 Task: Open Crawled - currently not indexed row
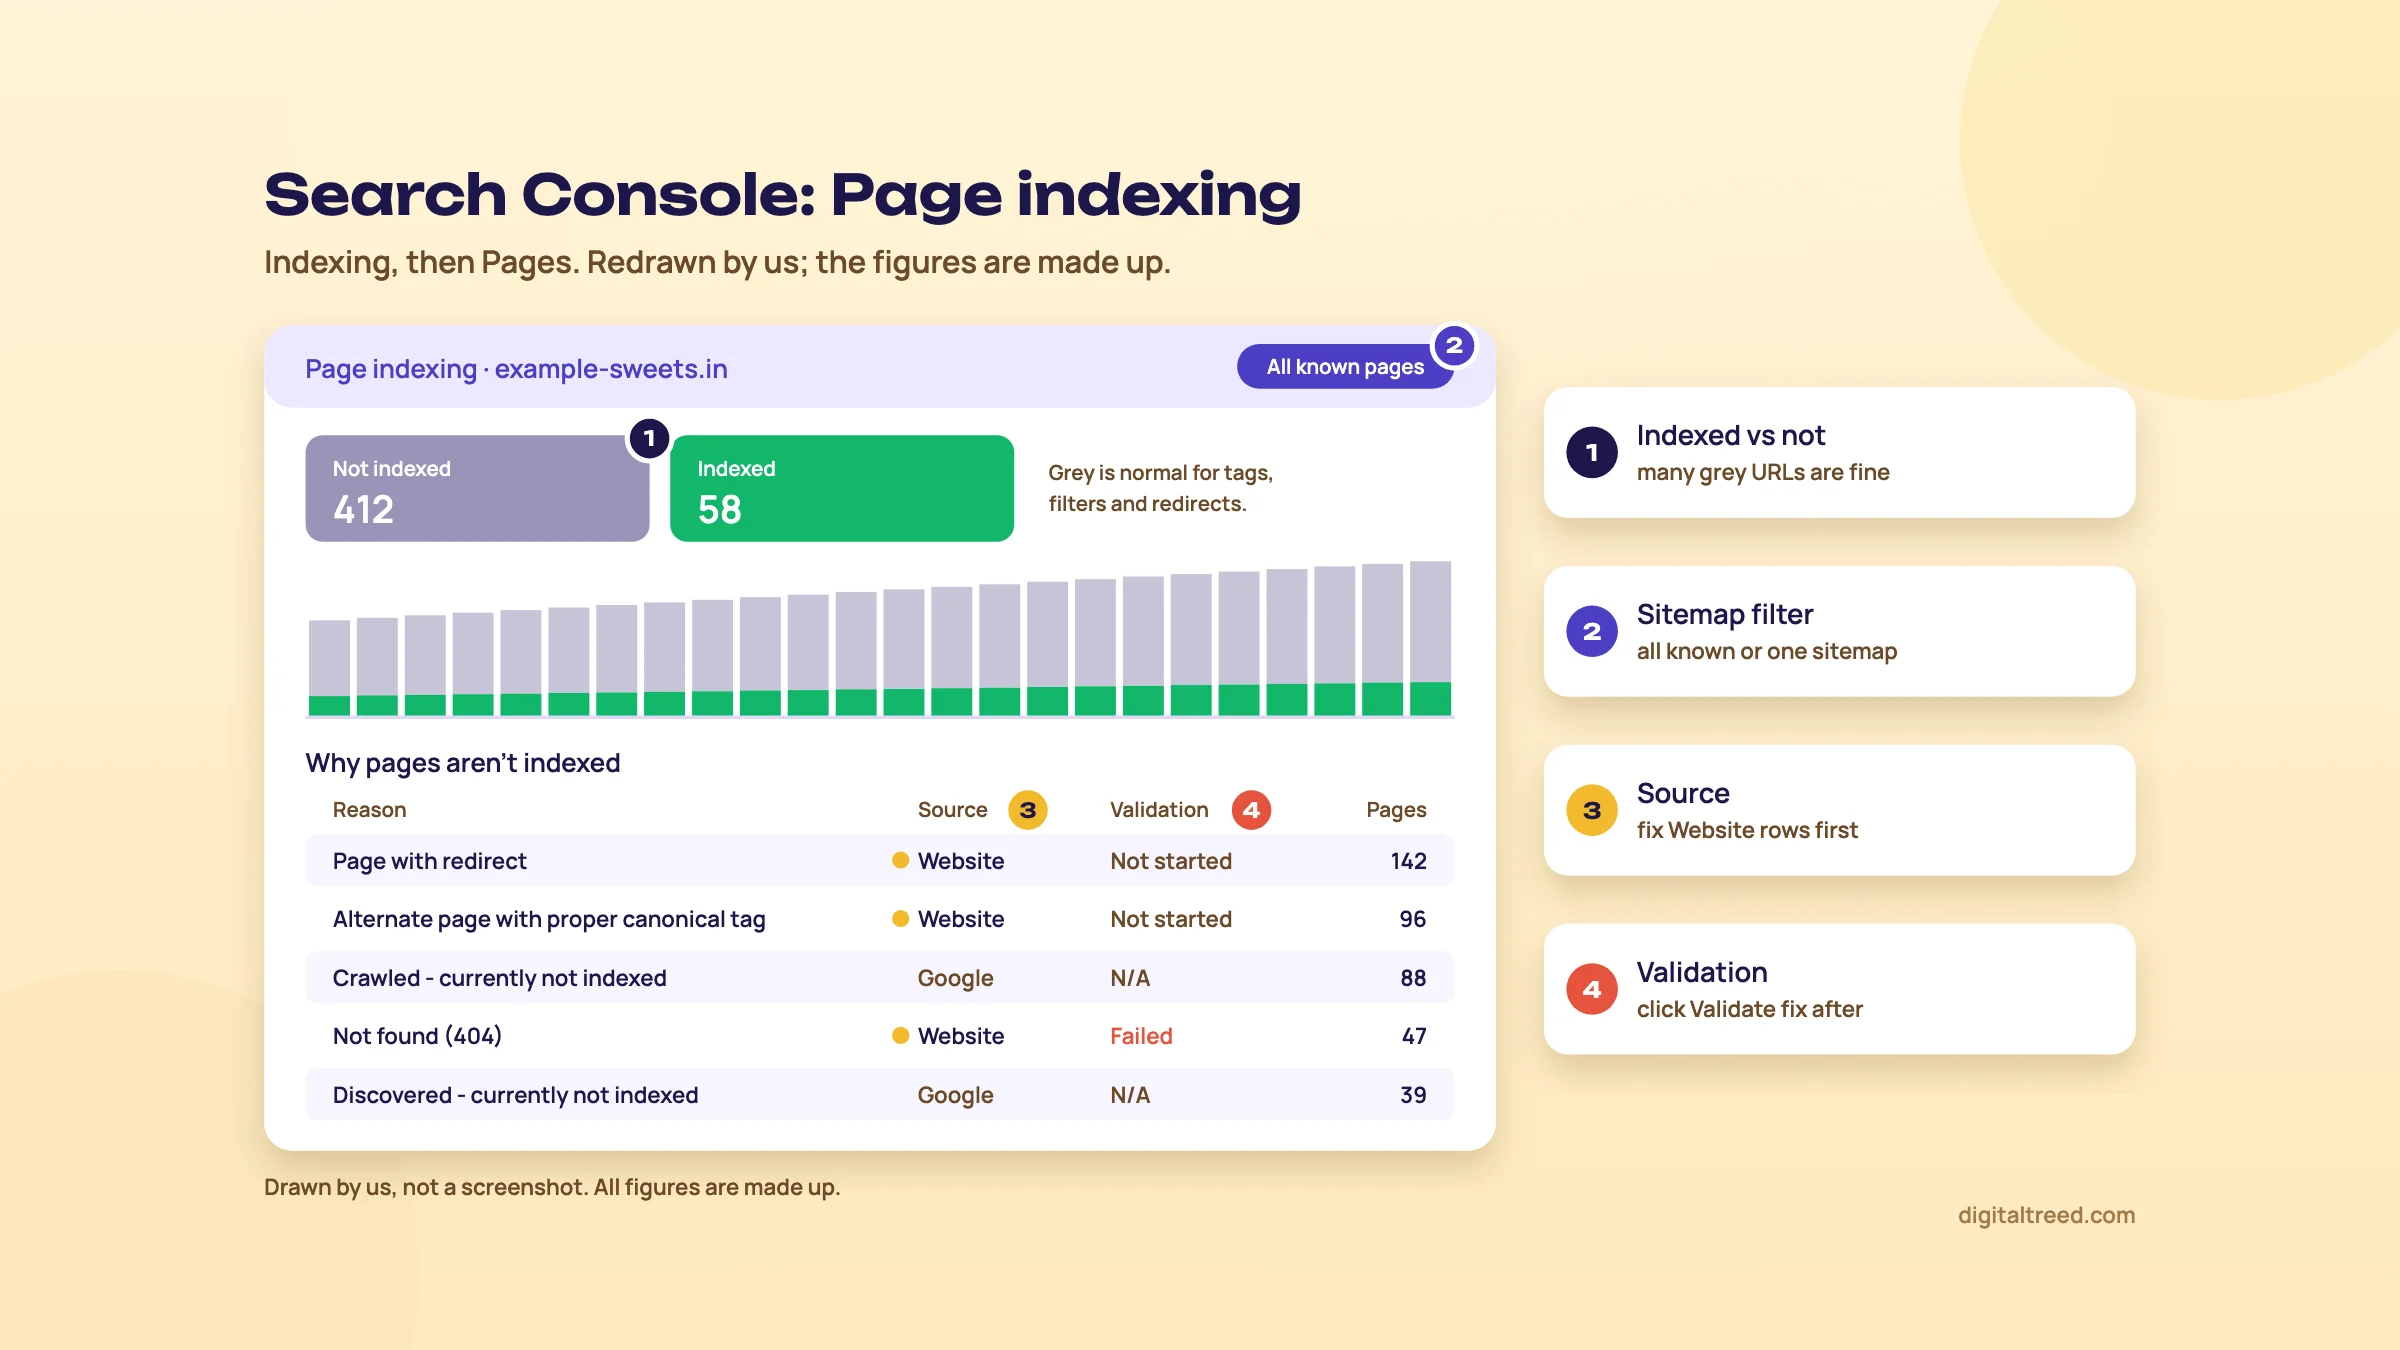point(880,978)
